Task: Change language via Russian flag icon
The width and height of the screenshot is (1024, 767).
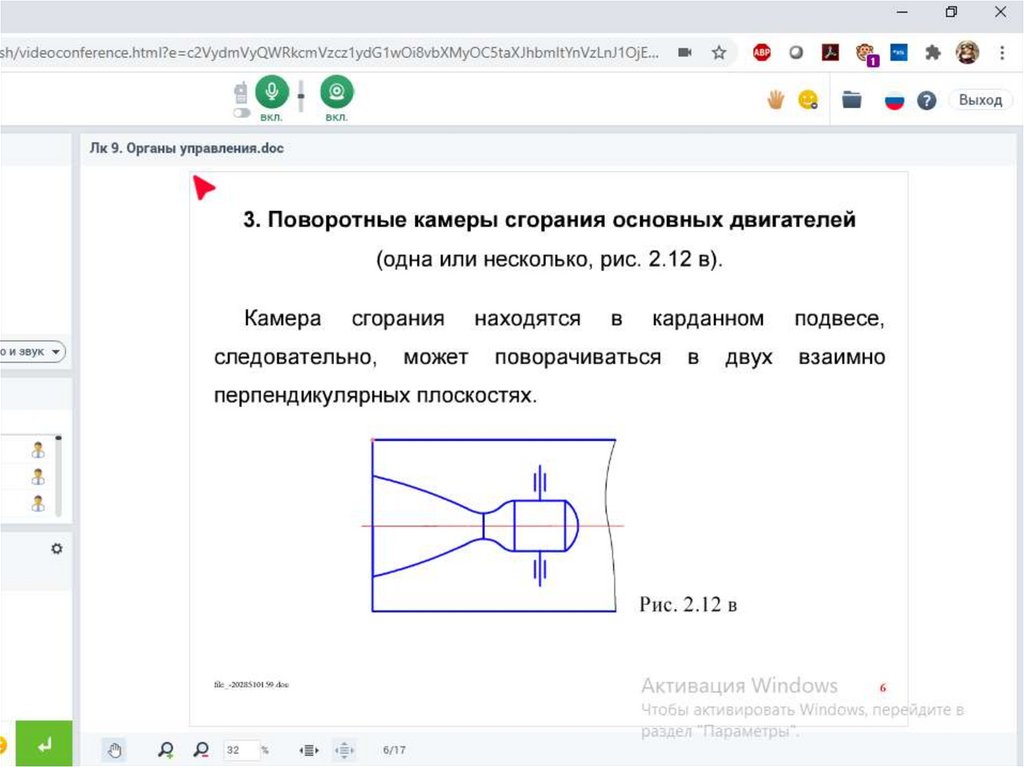Action: point(894,100)
